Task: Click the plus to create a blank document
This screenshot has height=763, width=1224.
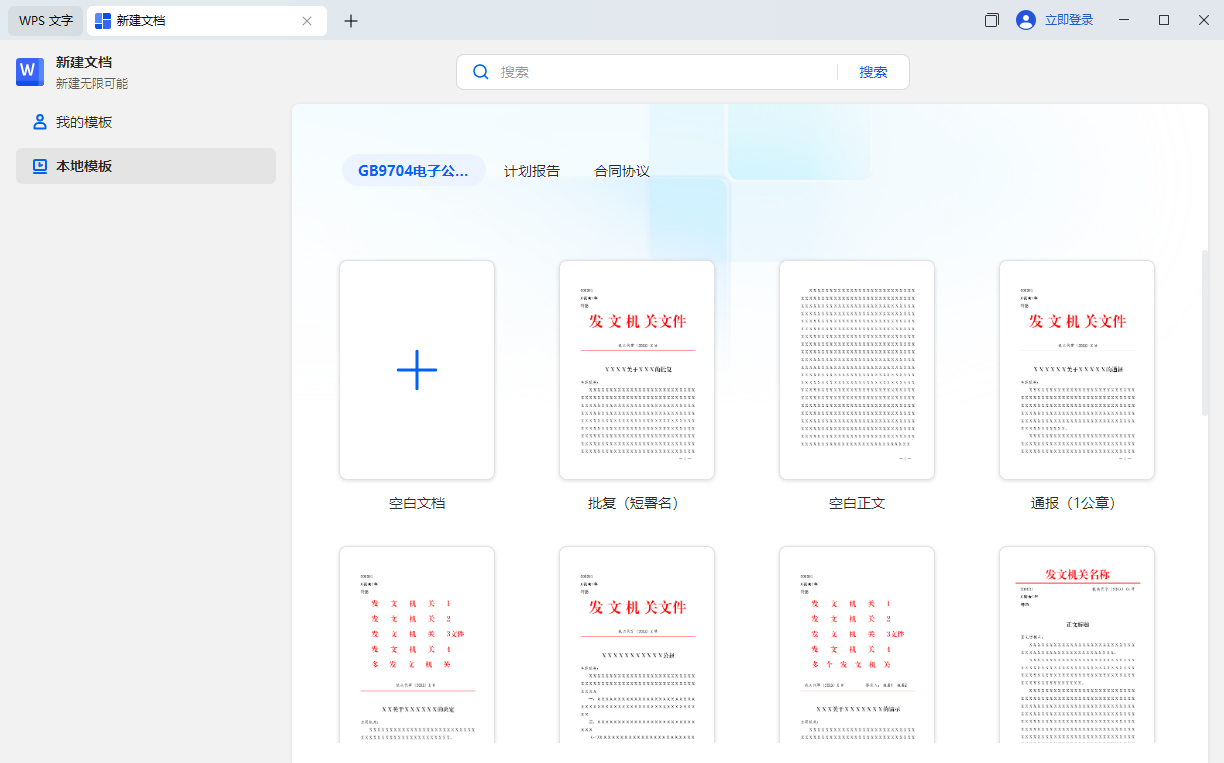Action: click(416, 369)
